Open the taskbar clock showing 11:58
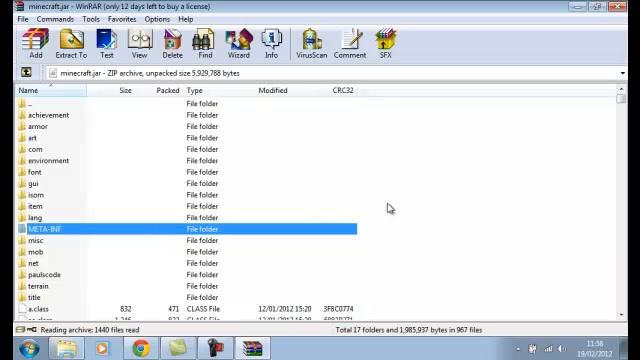The image size is (640, 360). coord(595,349)
